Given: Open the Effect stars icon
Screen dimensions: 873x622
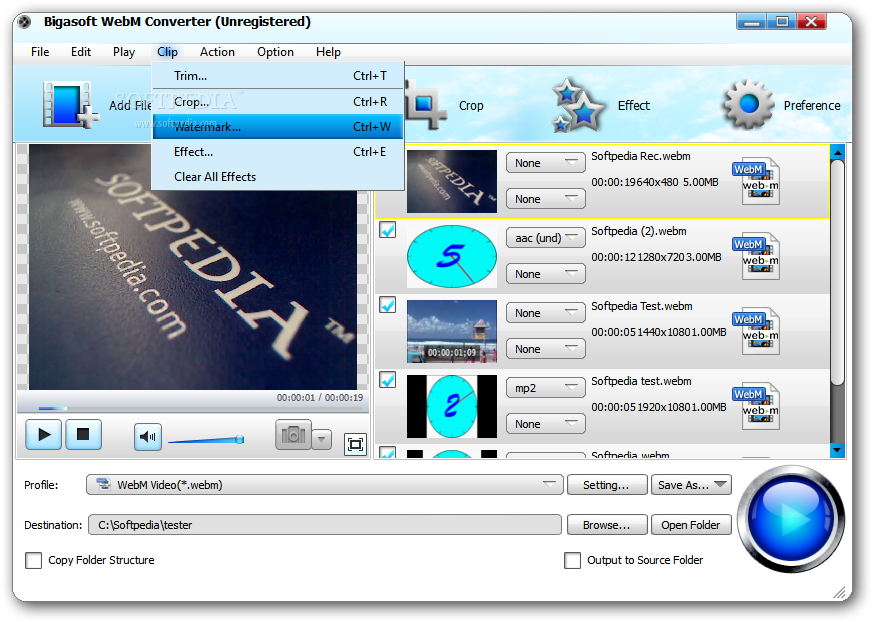Looking at the screenshot, I should 578,105.
